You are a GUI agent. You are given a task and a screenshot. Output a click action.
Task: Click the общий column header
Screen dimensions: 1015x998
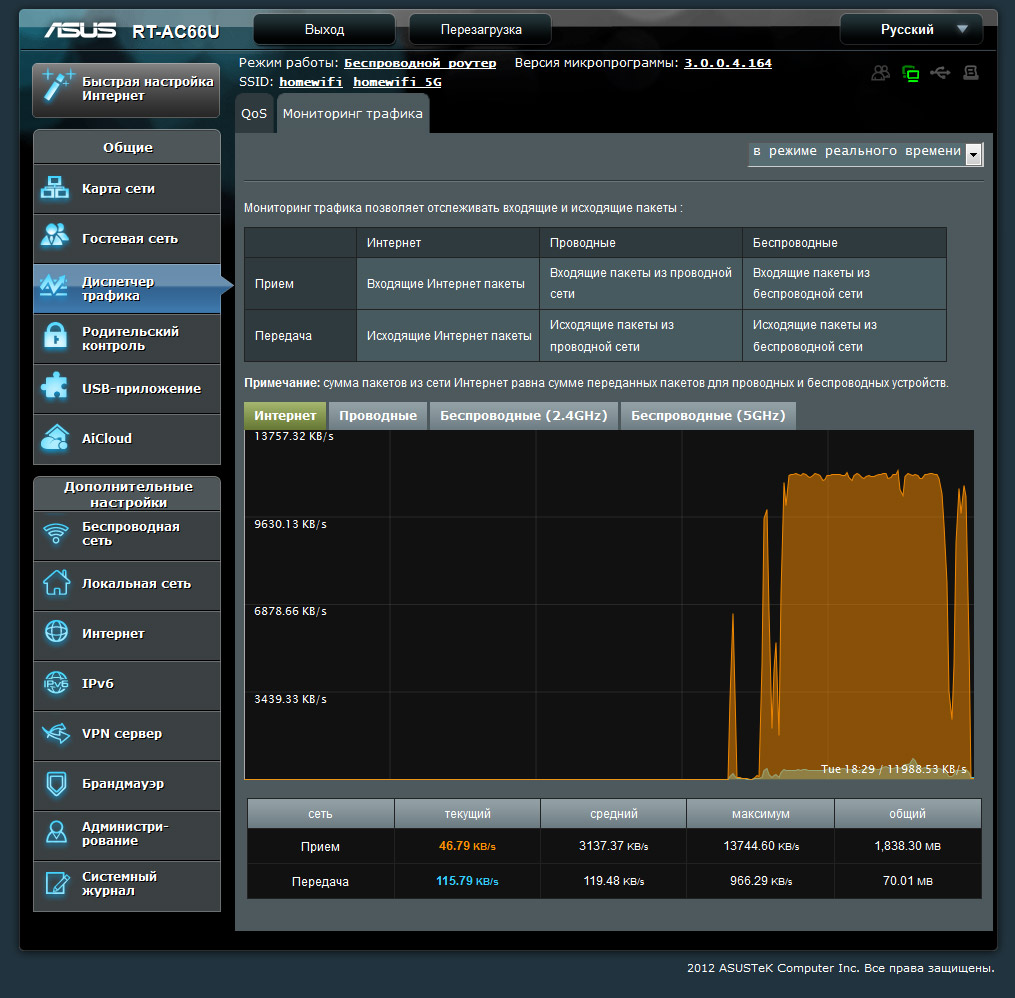click(908, 814)
